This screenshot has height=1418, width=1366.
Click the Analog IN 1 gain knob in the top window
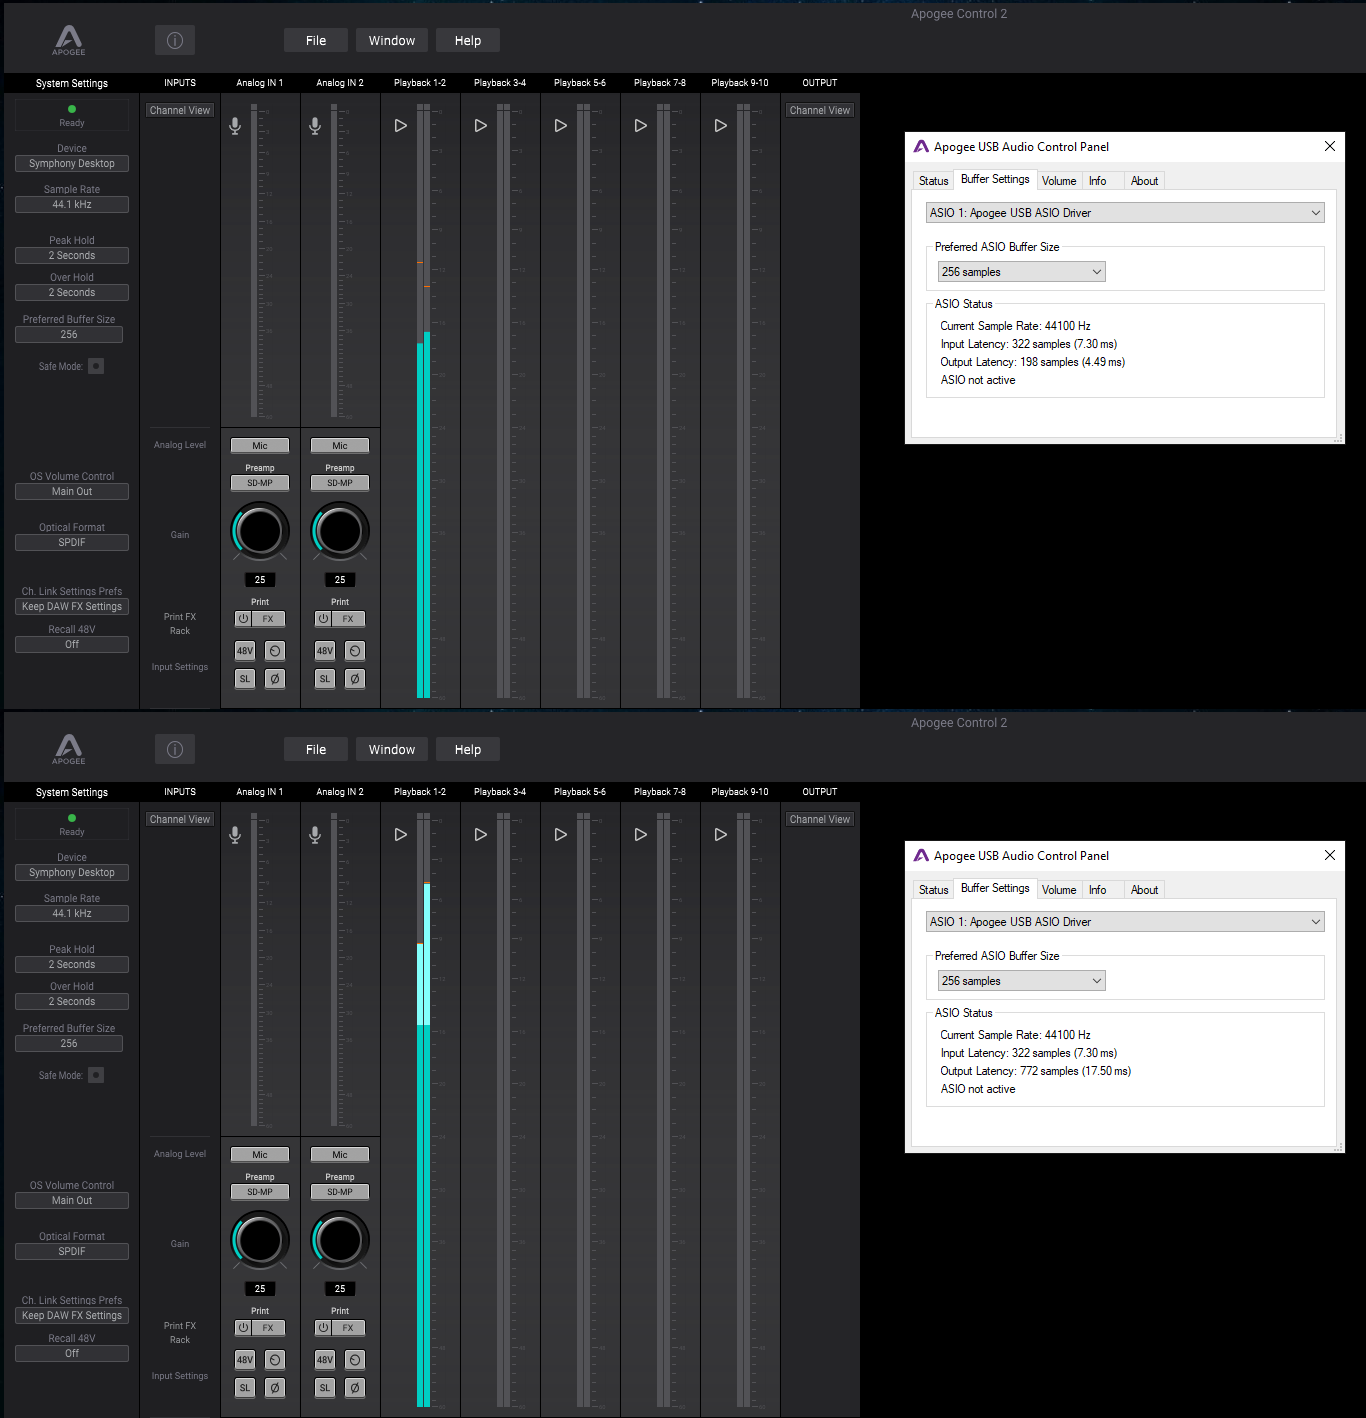coord(260,531)
